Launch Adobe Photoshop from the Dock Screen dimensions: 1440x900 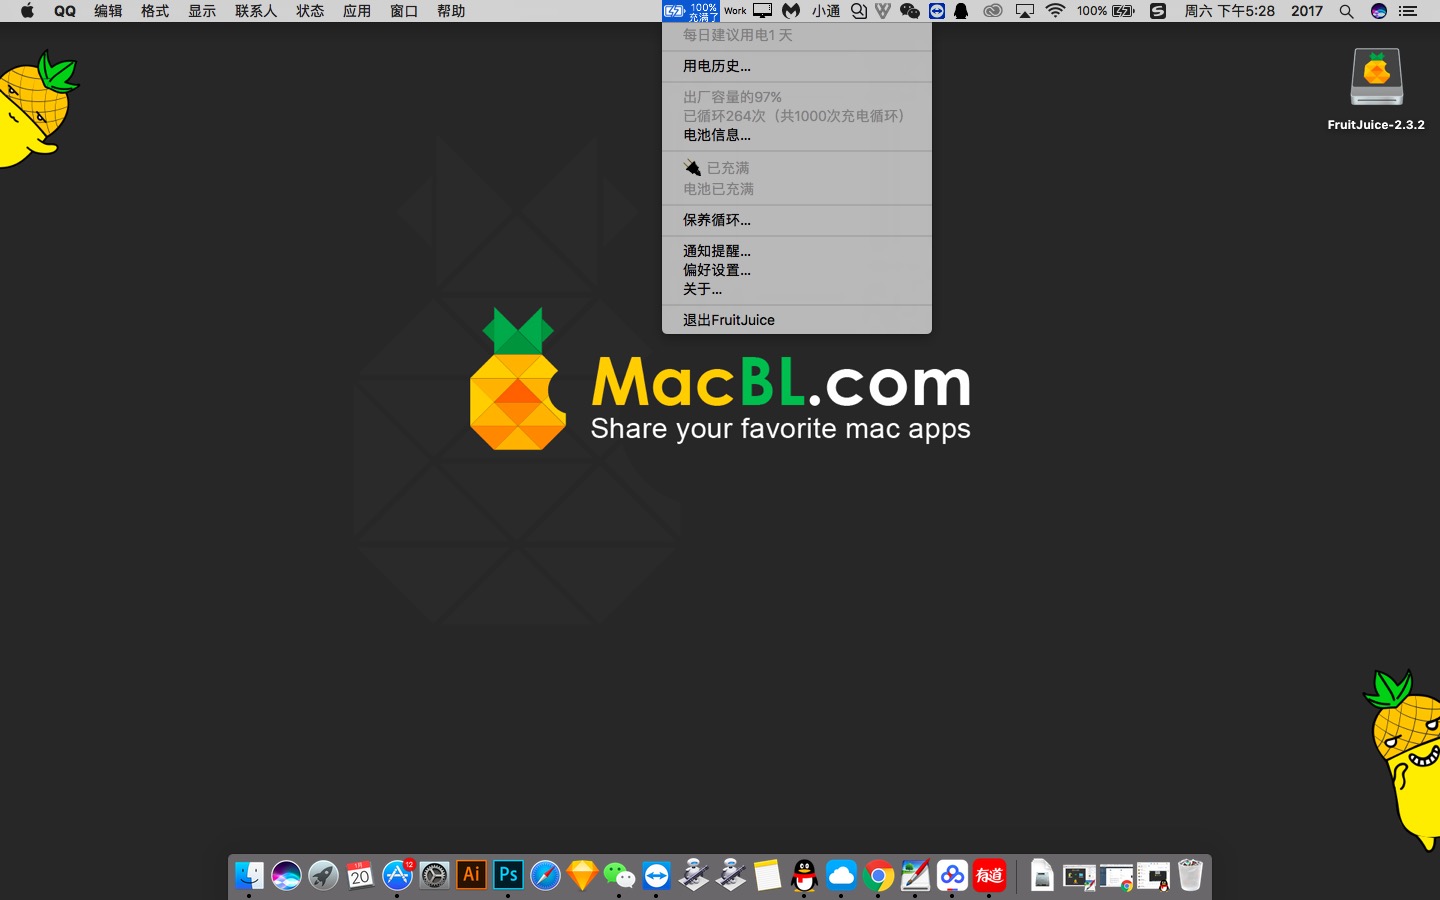pos(508,875)
